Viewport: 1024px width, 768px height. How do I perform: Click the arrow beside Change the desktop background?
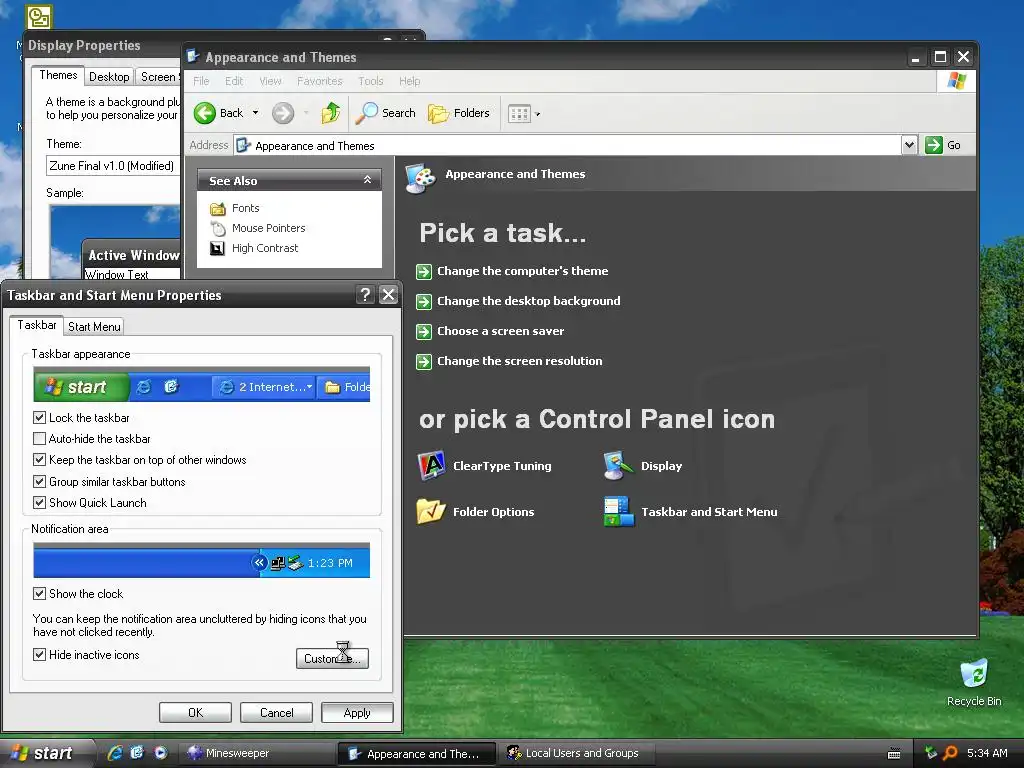point(424,302)
